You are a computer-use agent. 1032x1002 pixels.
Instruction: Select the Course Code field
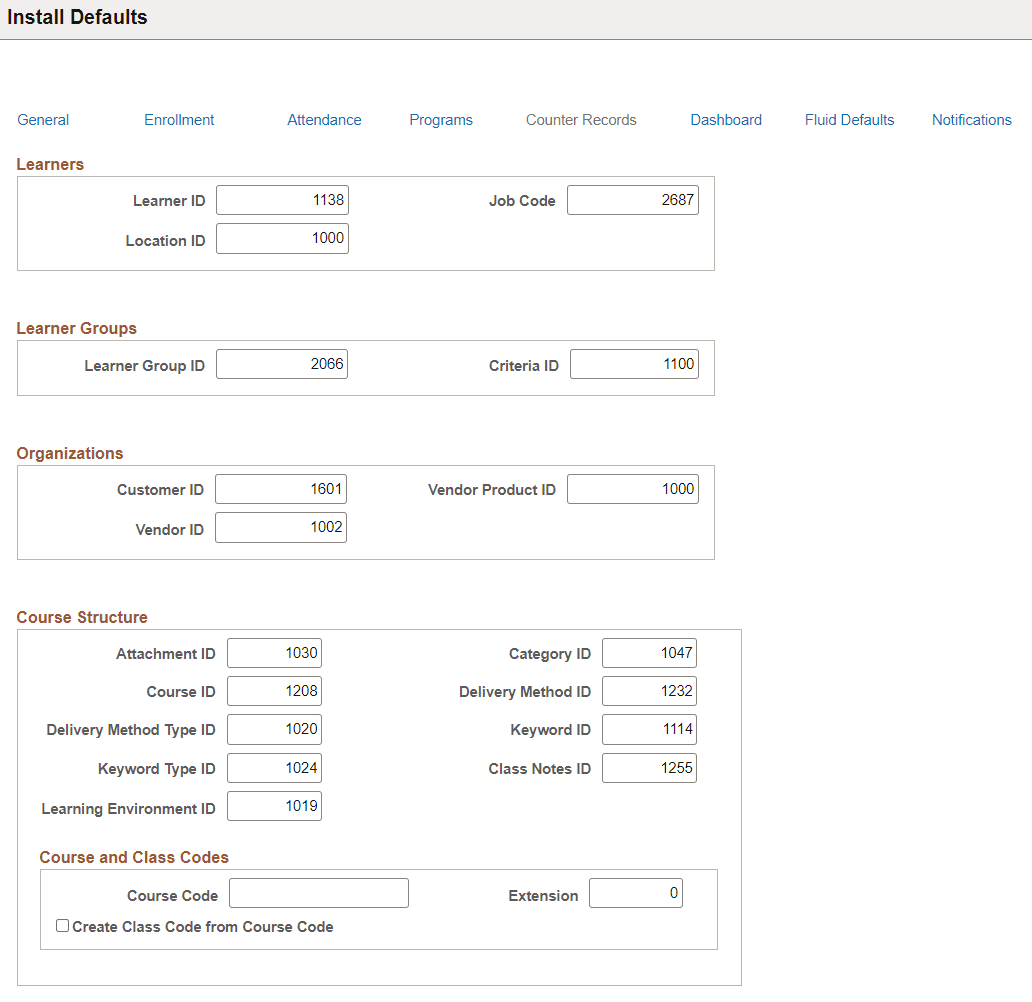click(x=318, y=892)
